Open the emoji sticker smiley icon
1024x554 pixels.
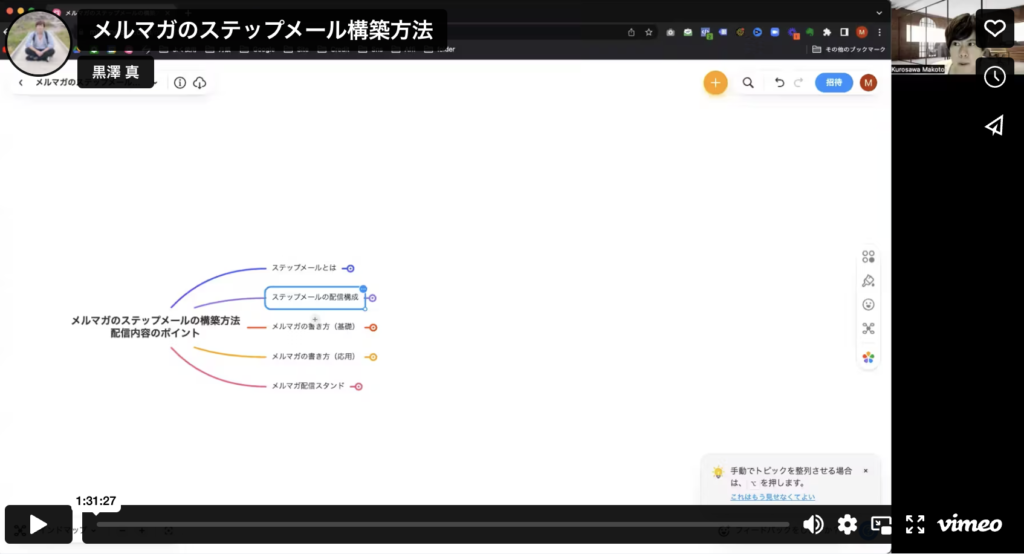[x=869, y=304]
